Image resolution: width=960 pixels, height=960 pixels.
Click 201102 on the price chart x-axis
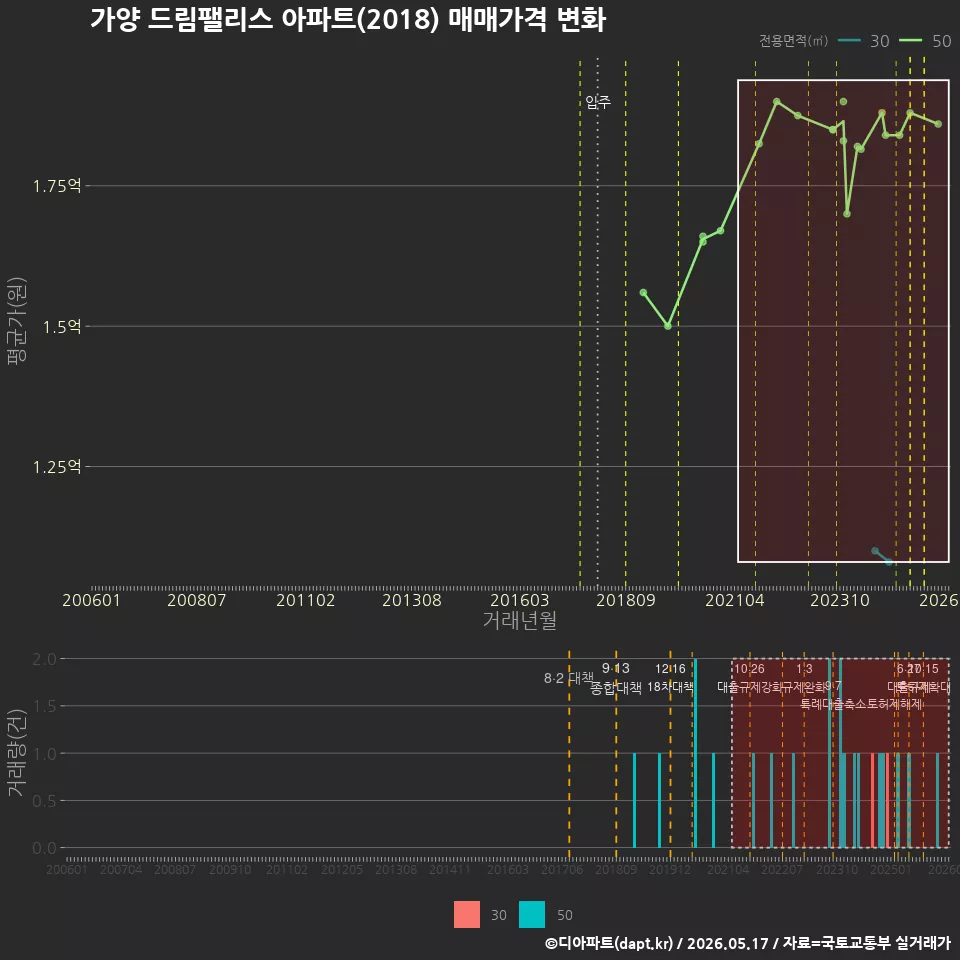306,600
